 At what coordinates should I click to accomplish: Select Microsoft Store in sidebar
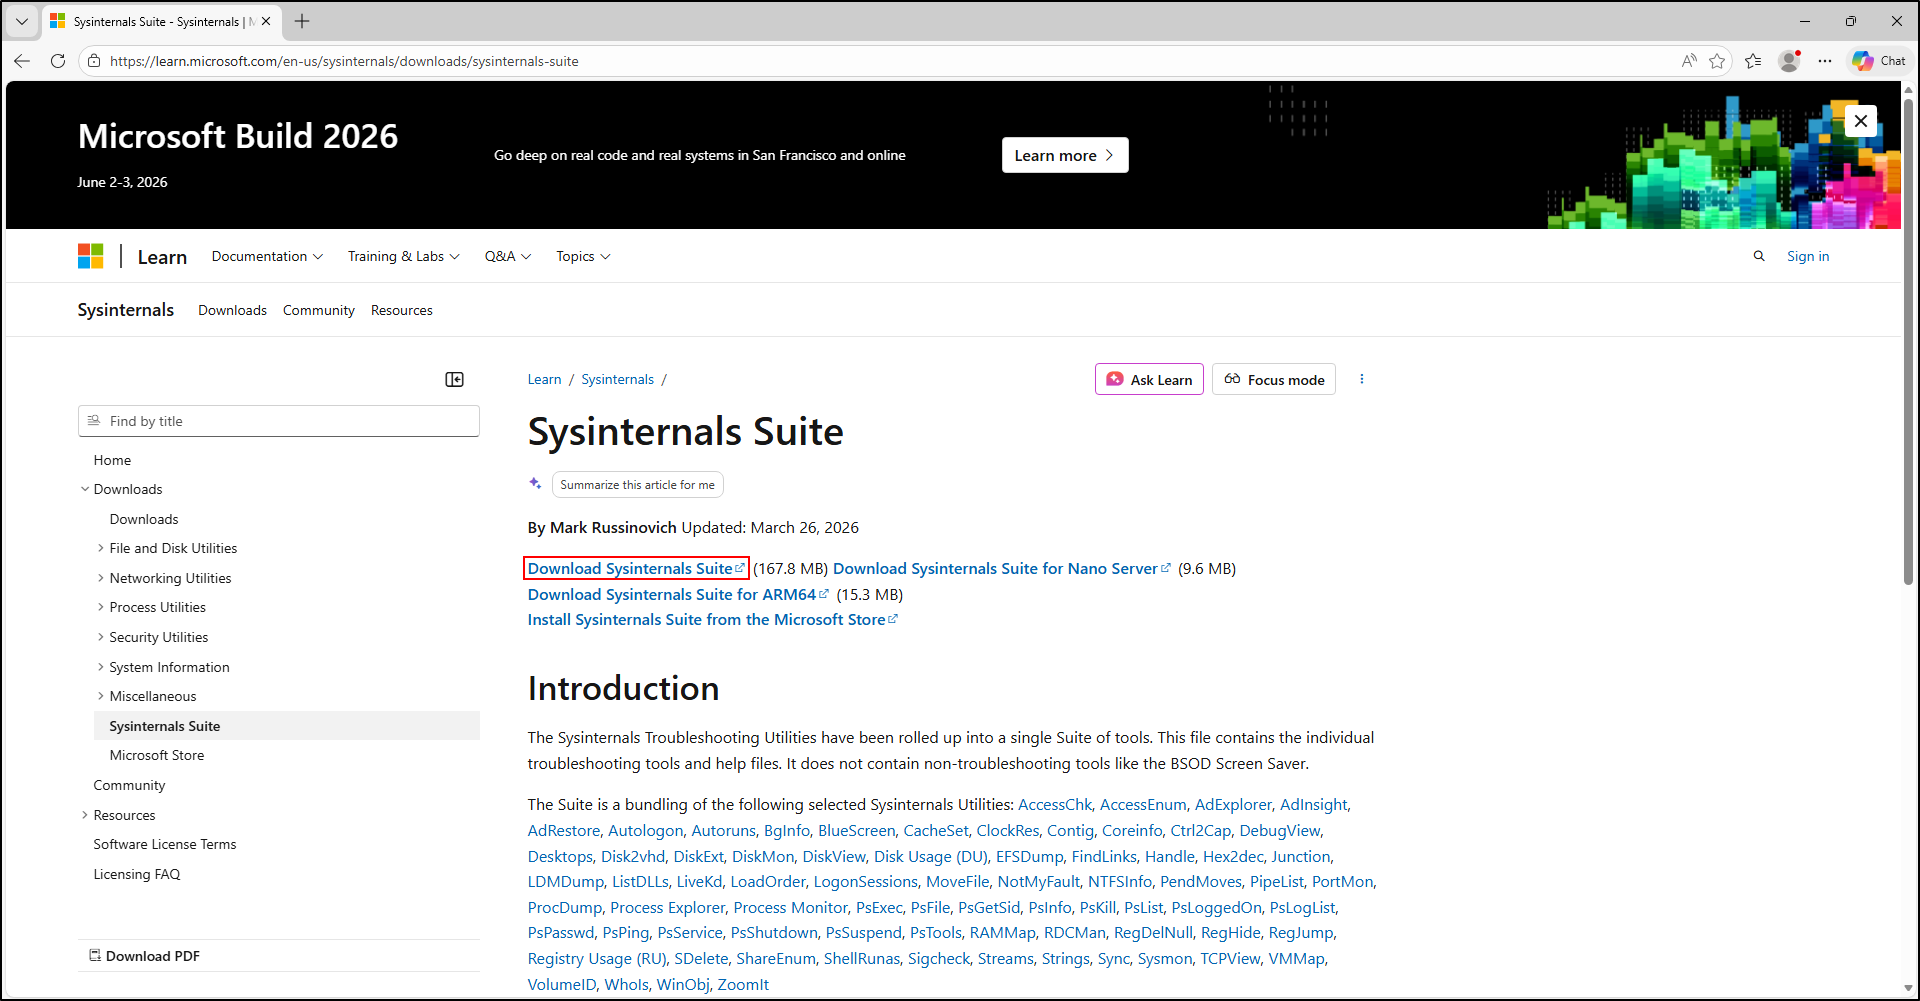[157, 755]
